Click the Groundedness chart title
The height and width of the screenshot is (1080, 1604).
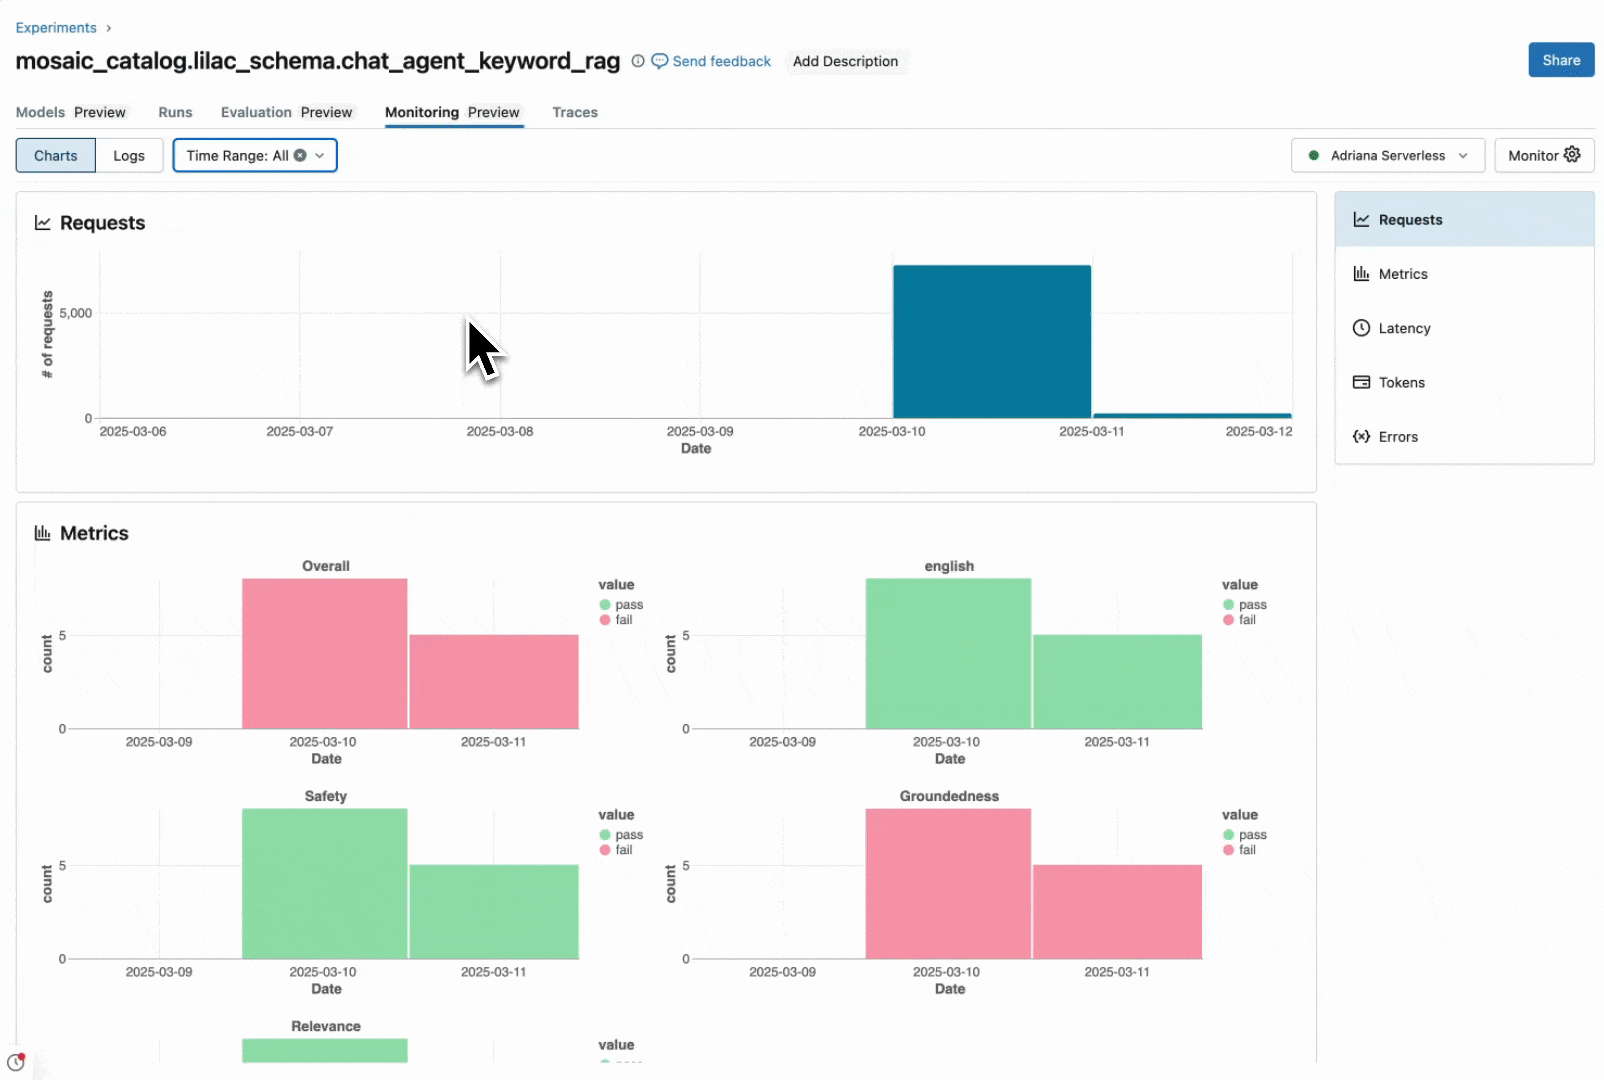(x=949, y=796)
